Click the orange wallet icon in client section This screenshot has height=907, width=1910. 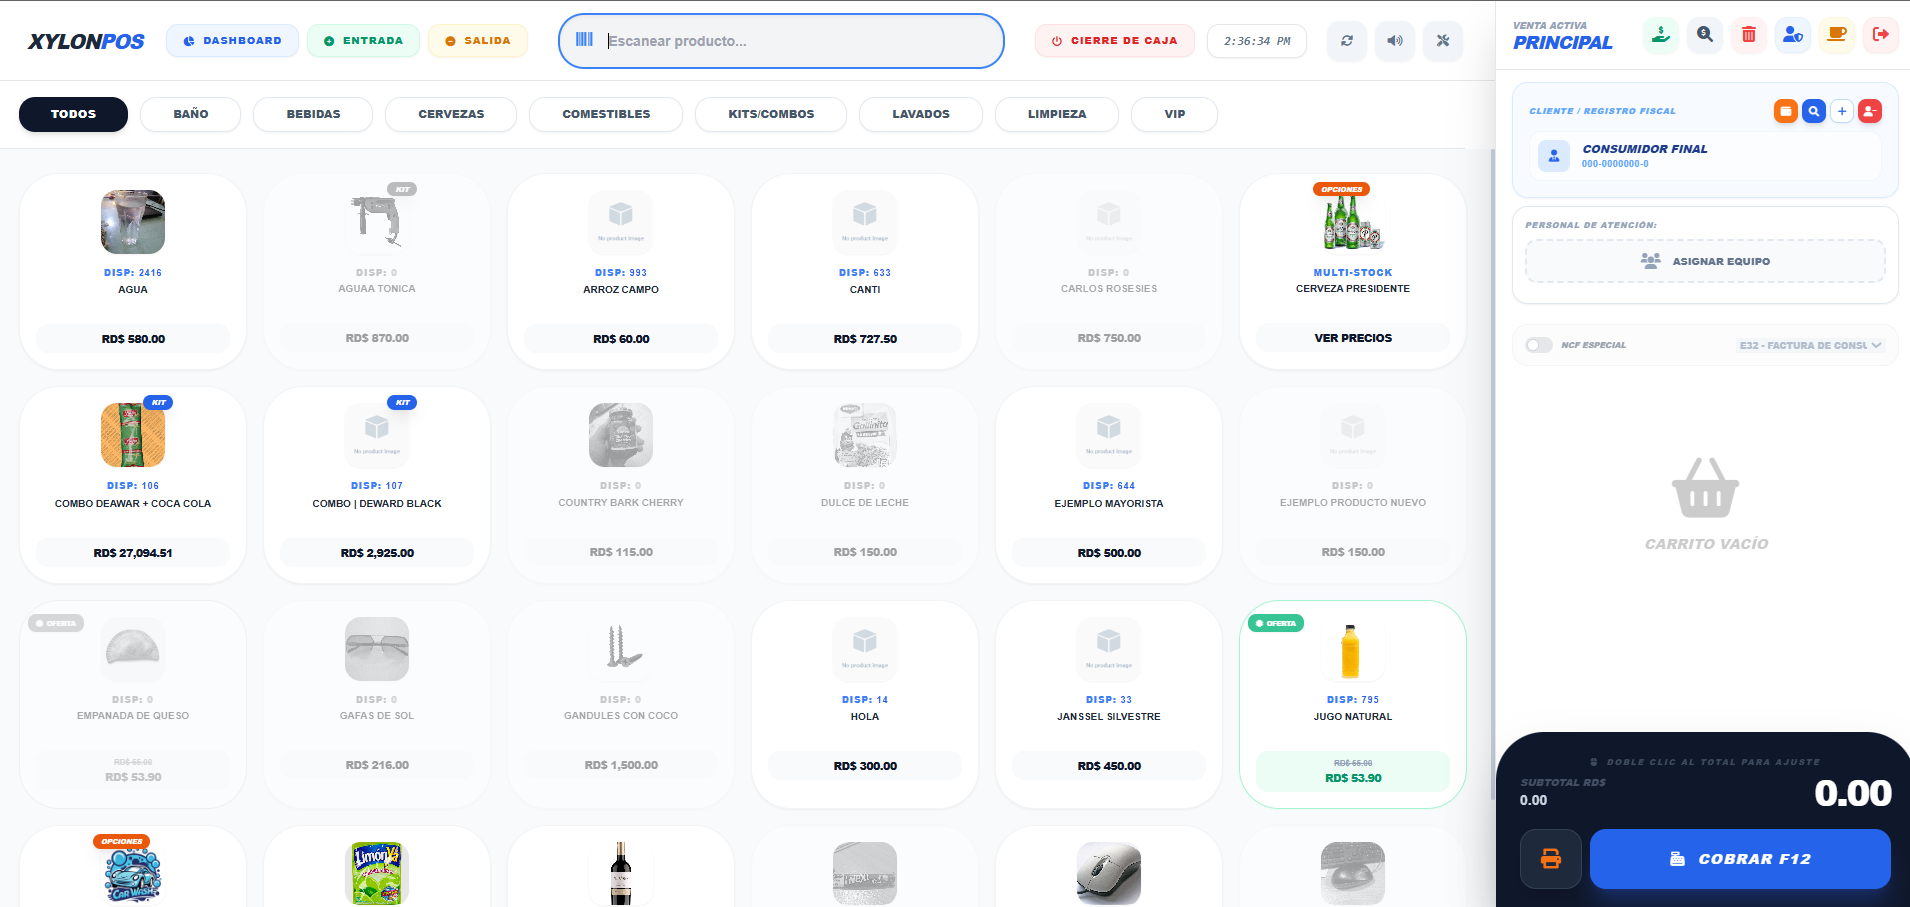click(1786, 111)
